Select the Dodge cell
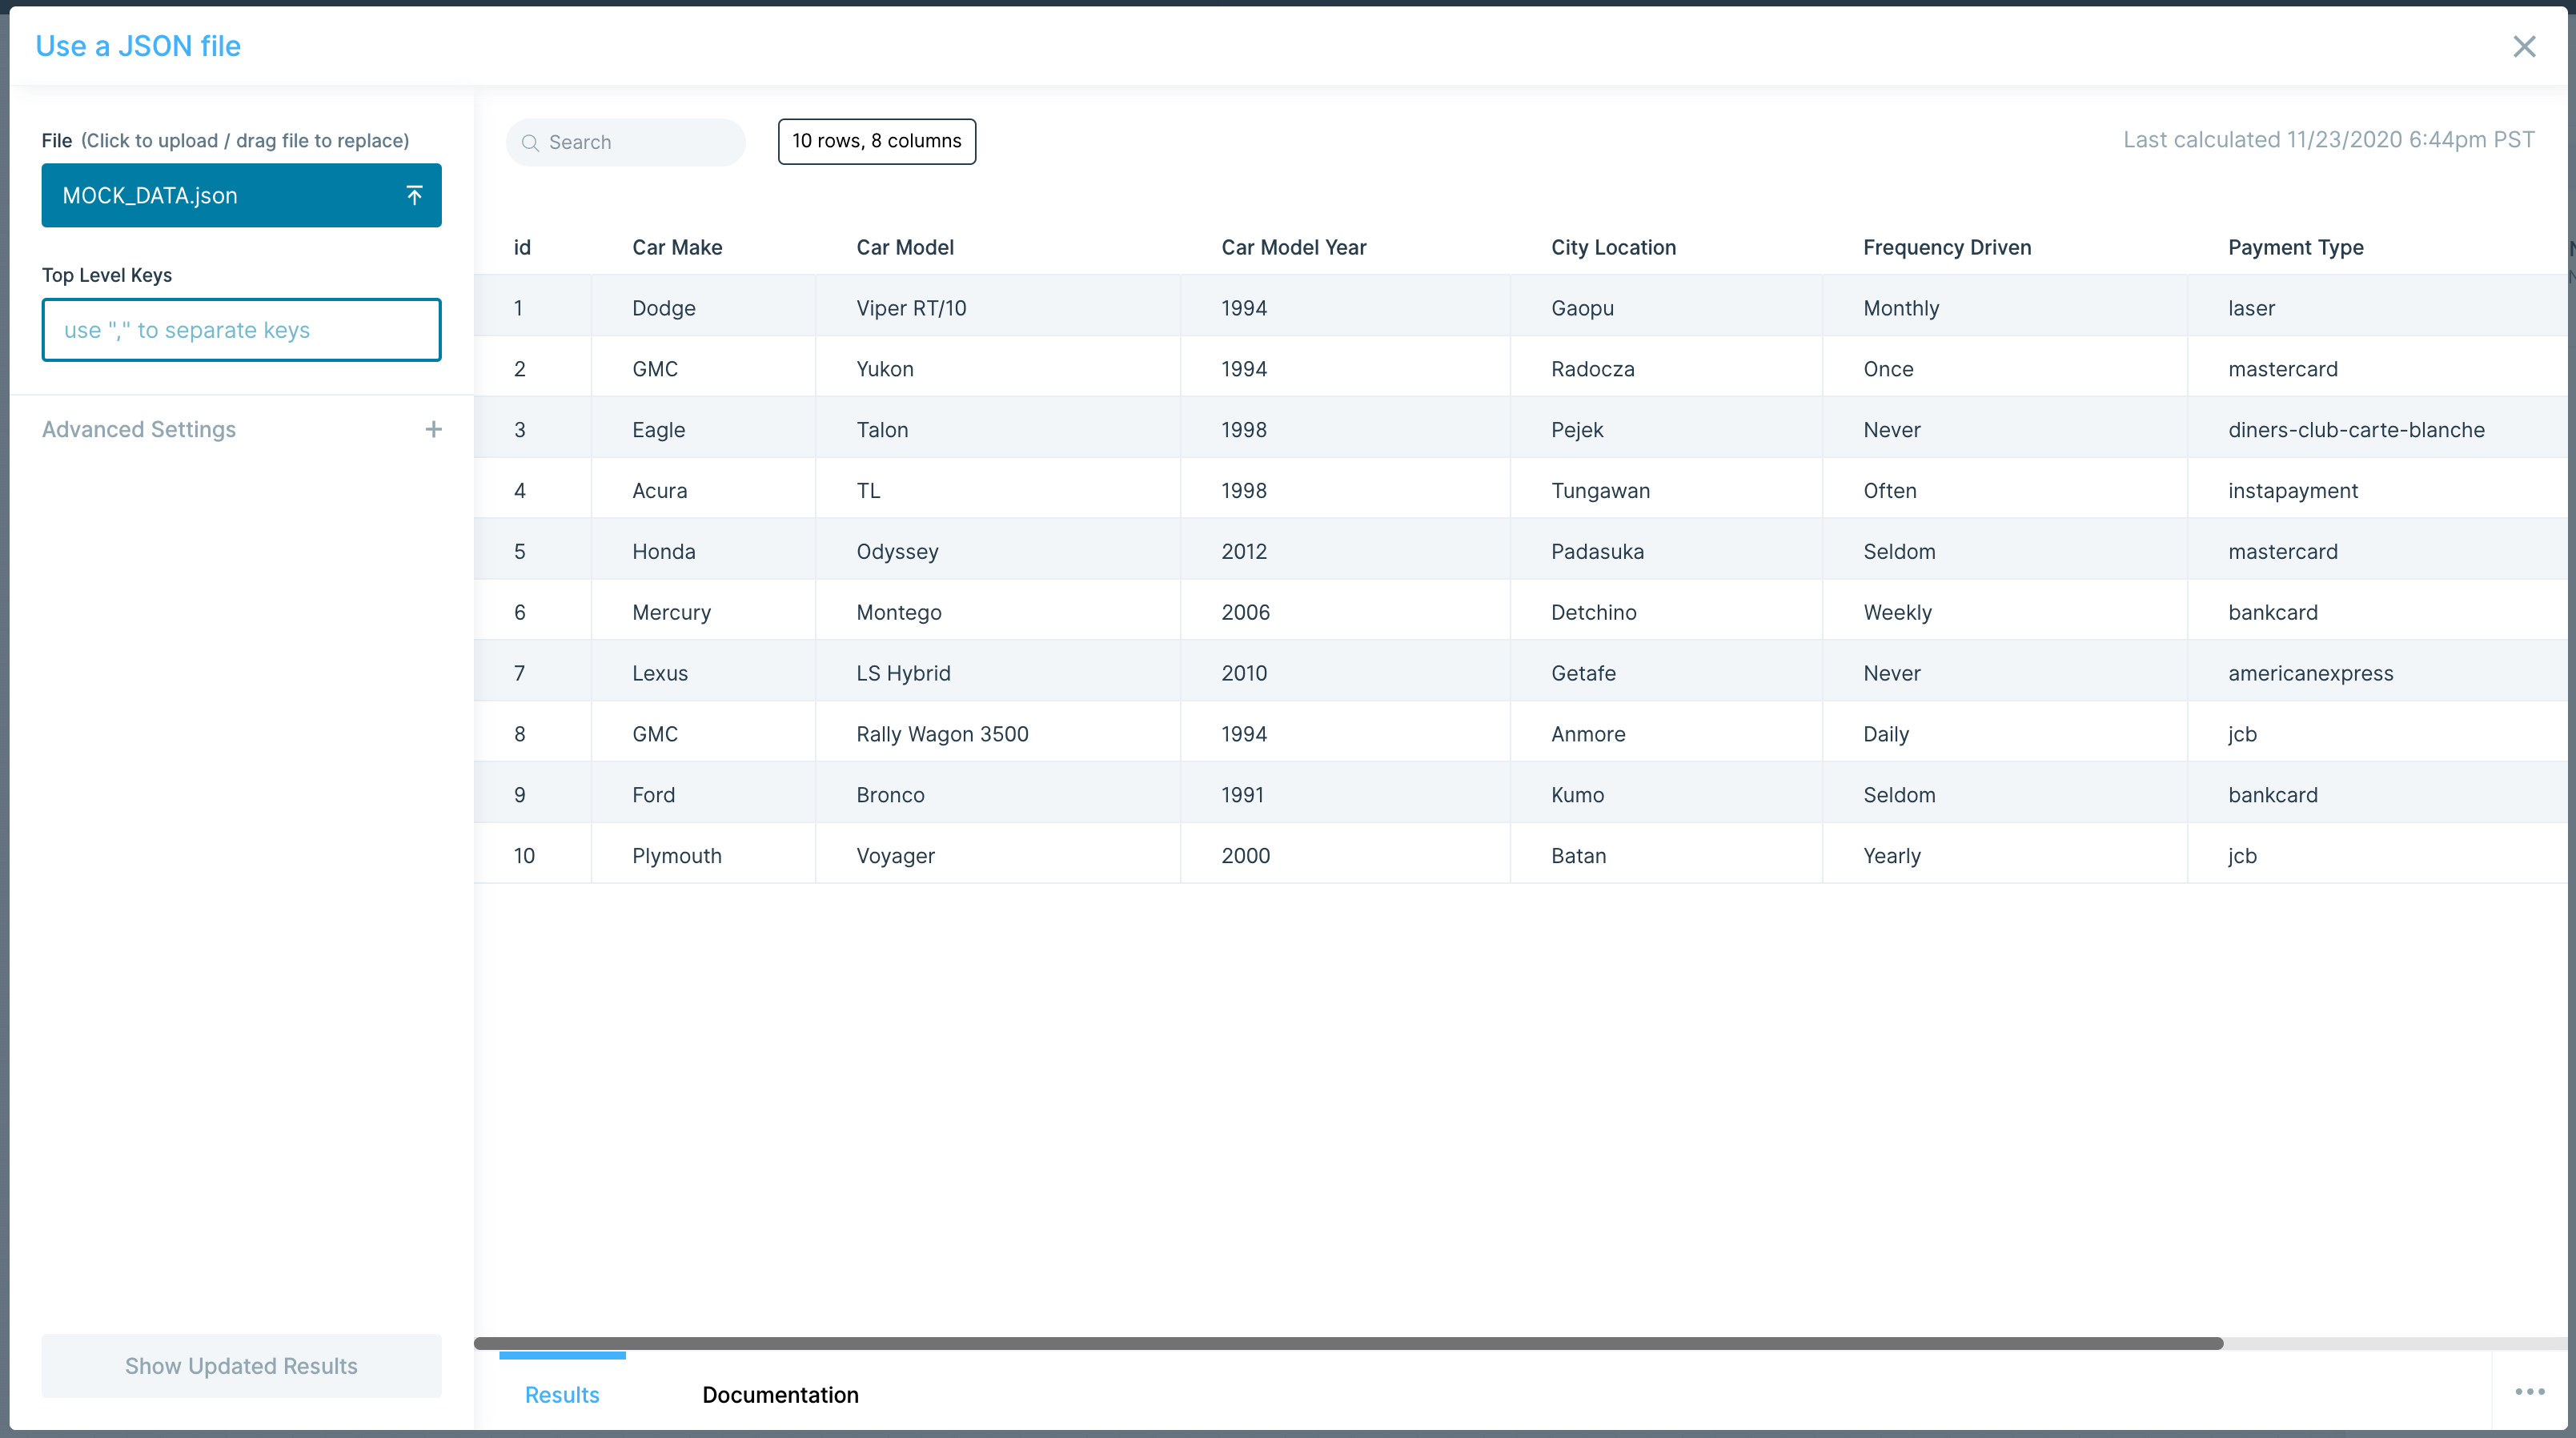The height and width of the screenshot is (1438, 2576). [x=703, y=307]
